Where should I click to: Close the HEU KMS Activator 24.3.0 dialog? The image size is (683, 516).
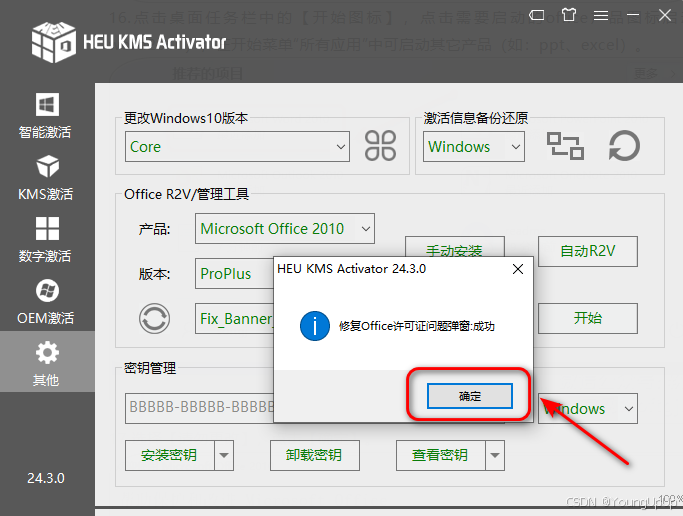point(518,269)
